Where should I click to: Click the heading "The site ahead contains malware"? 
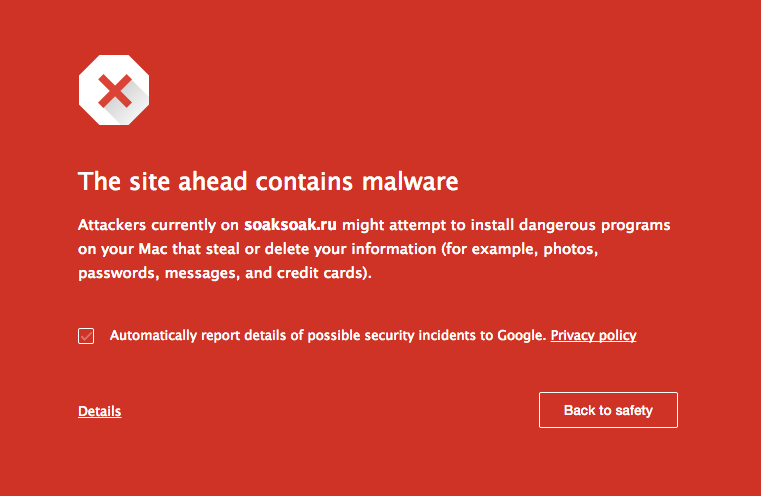(268, 182)
